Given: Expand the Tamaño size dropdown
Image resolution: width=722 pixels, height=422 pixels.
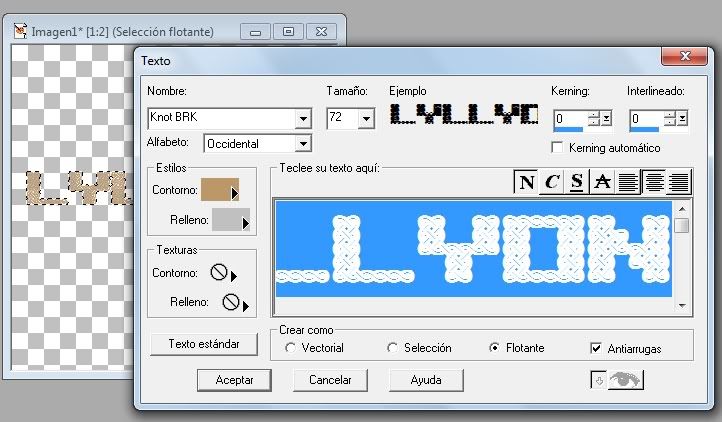Looking at the screenshot, I should (x=365, y=119).
